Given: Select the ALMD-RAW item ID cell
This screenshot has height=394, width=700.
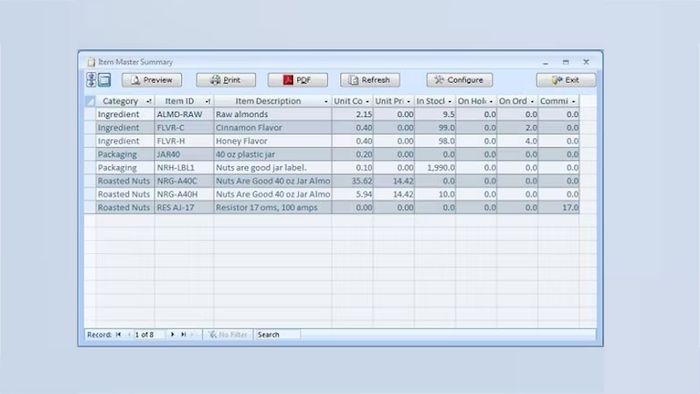Looking at the screenshot, I should click(184, 114).
